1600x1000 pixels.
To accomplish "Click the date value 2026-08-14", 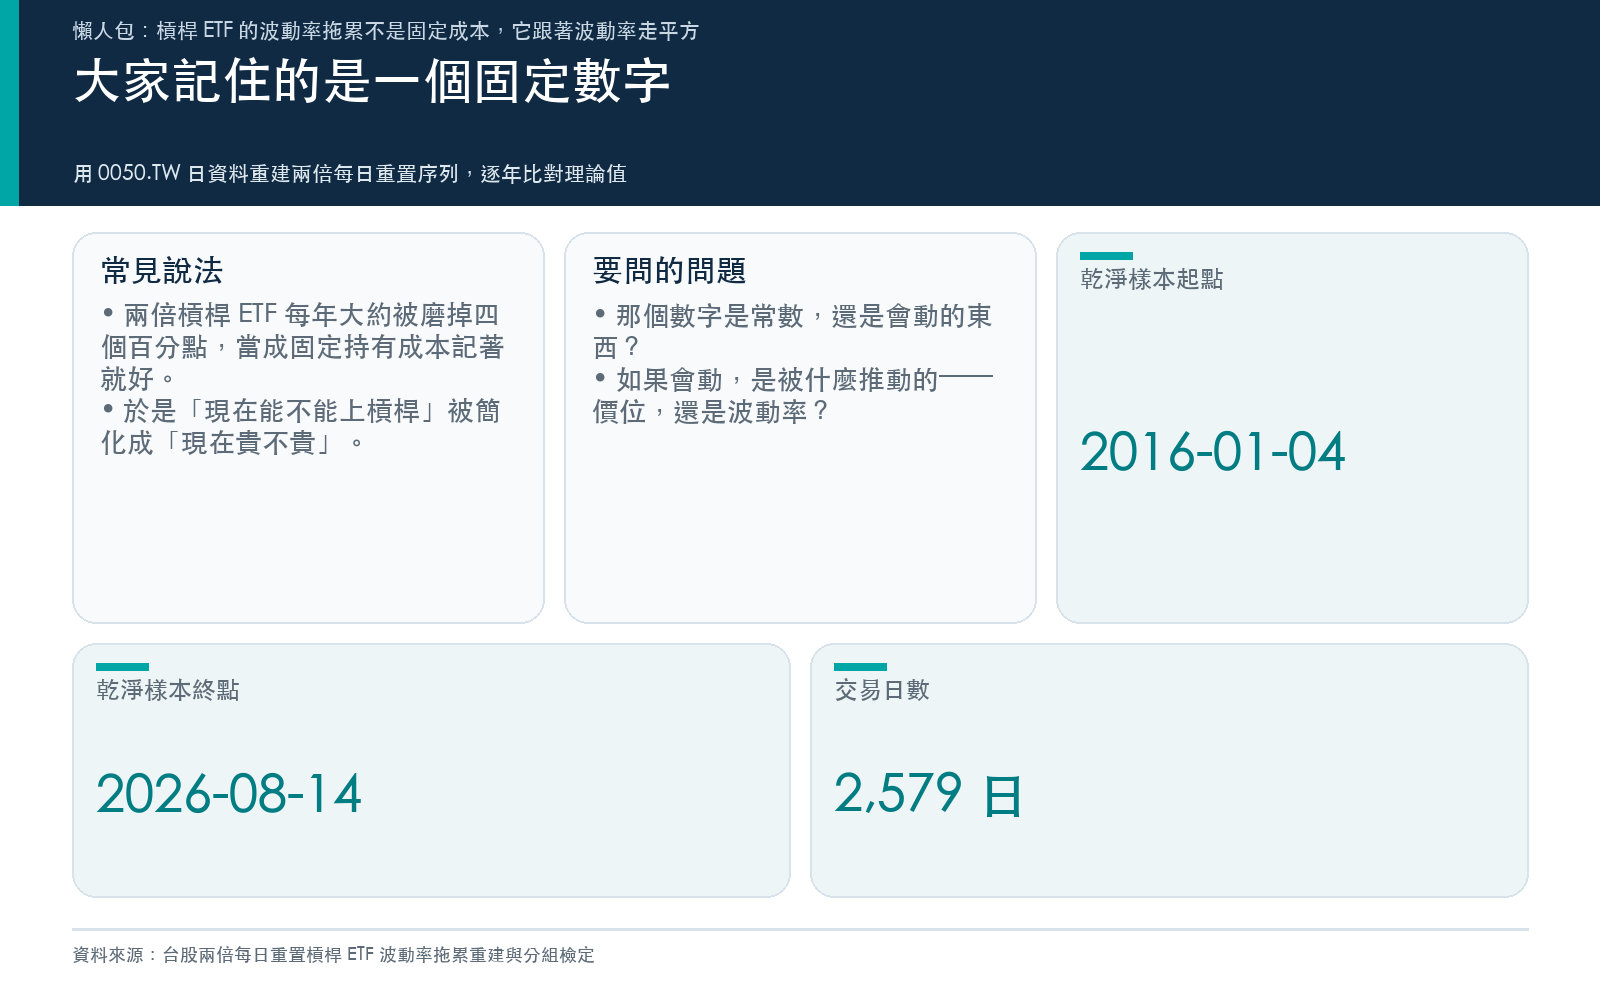I will [x=229, y=794].
